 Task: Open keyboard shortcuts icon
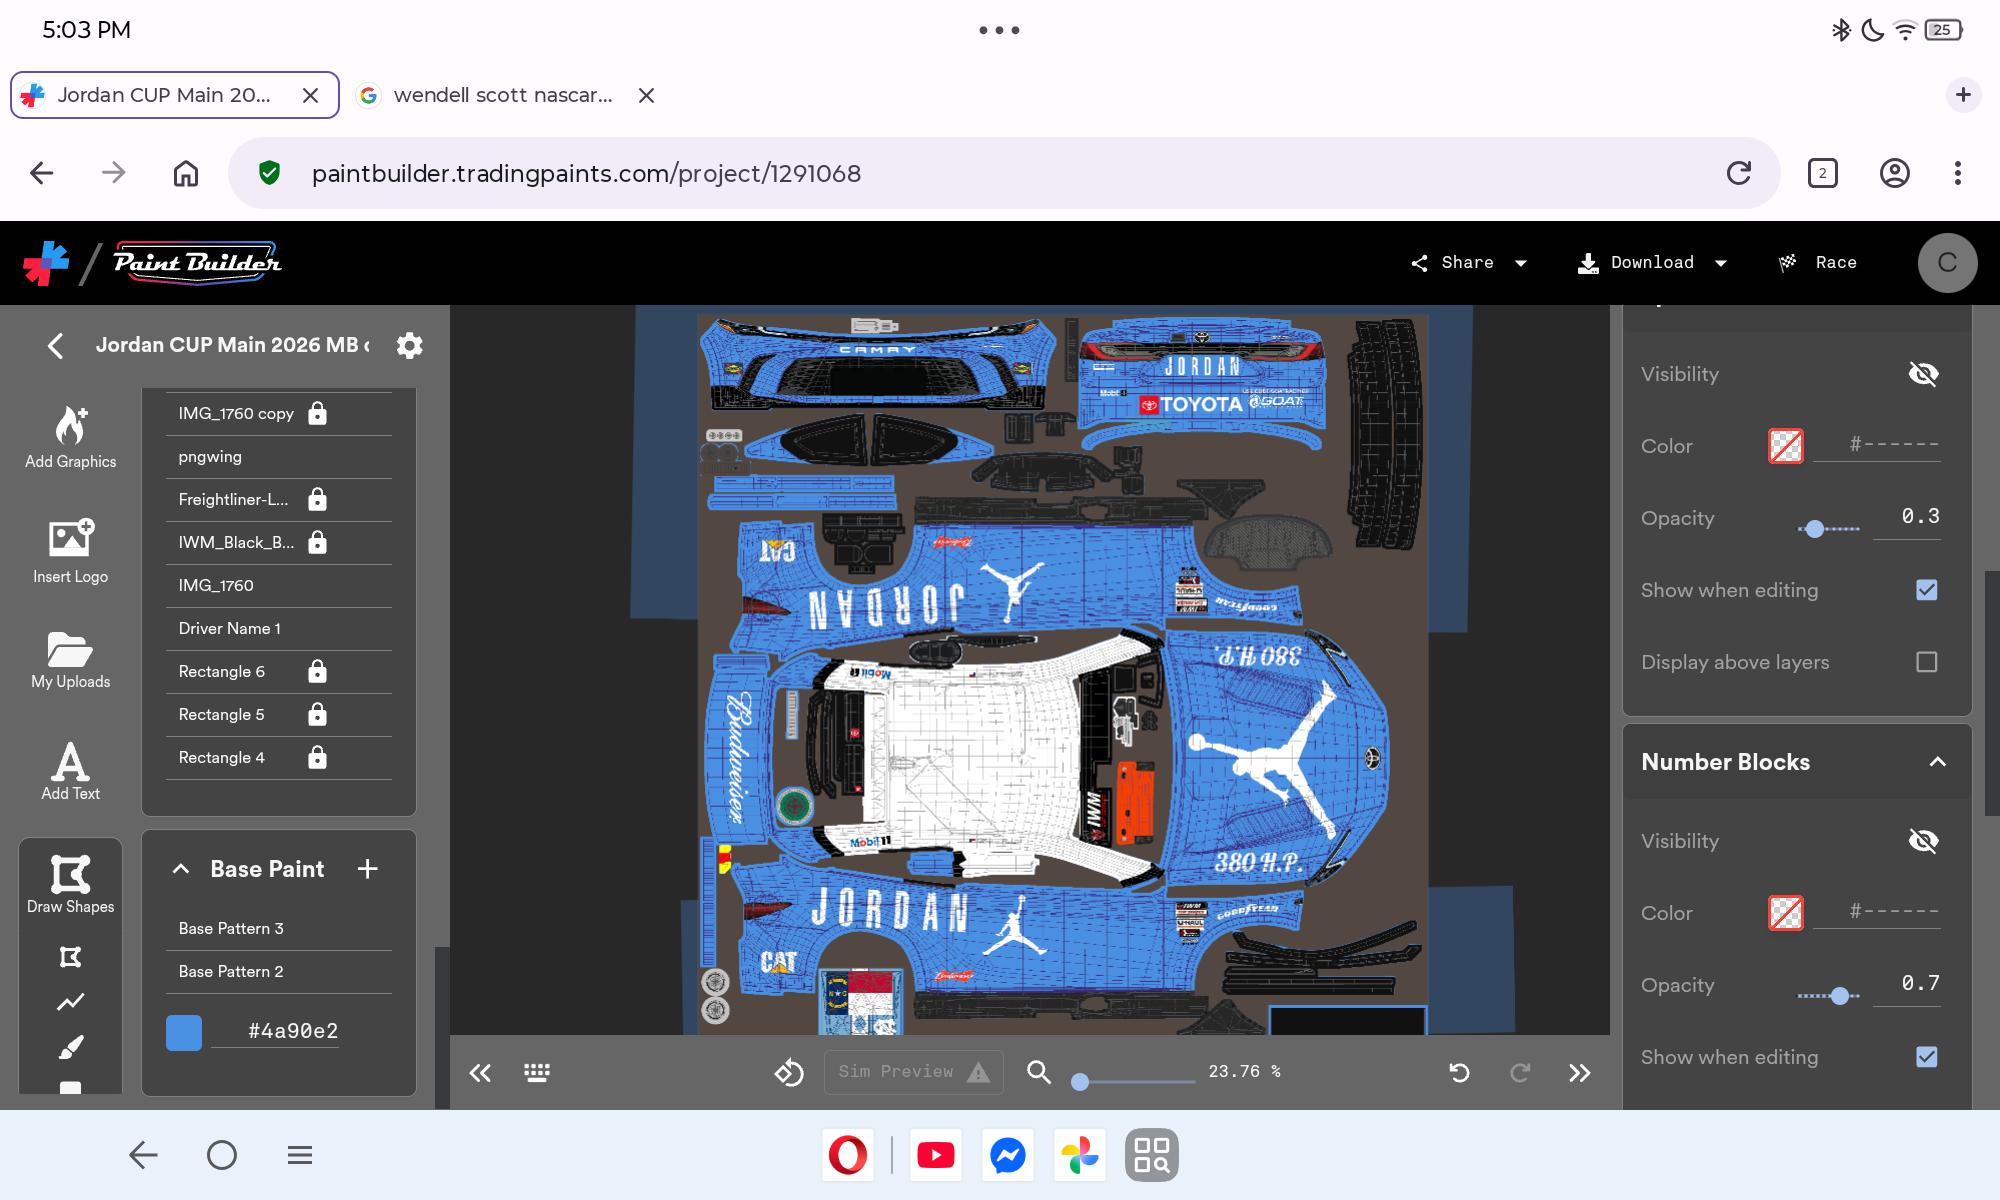coord(537,1073)
